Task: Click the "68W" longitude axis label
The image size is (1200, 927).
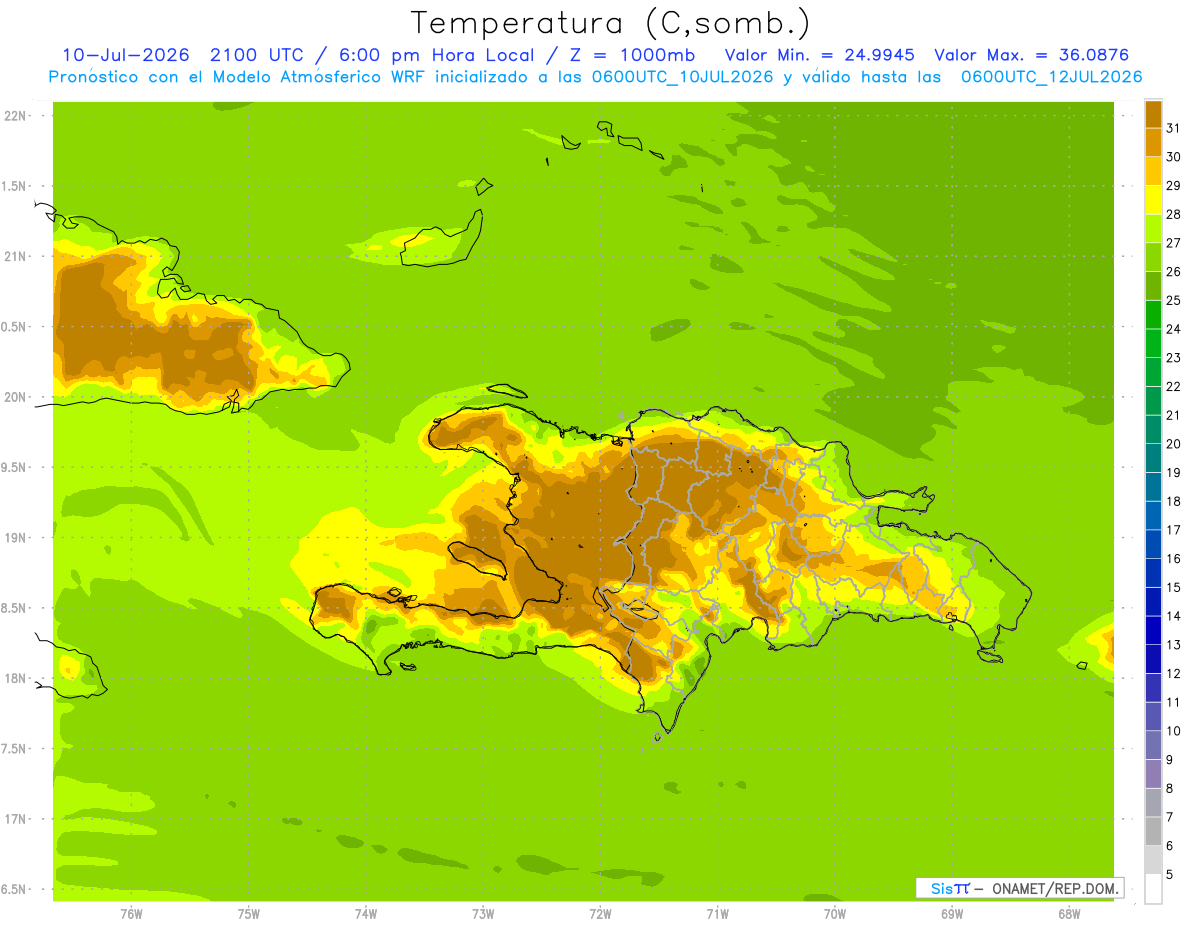Action: [1068, 914]
